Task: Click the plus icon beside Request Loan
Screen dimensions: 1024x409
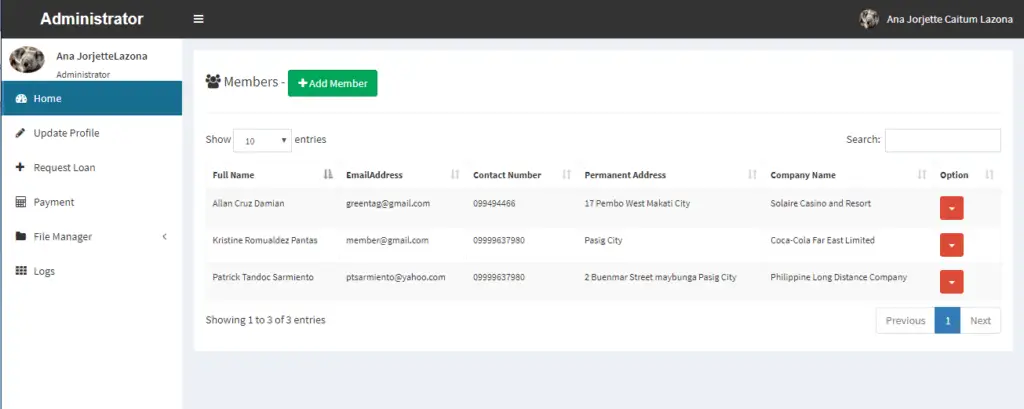Action: 20,167
